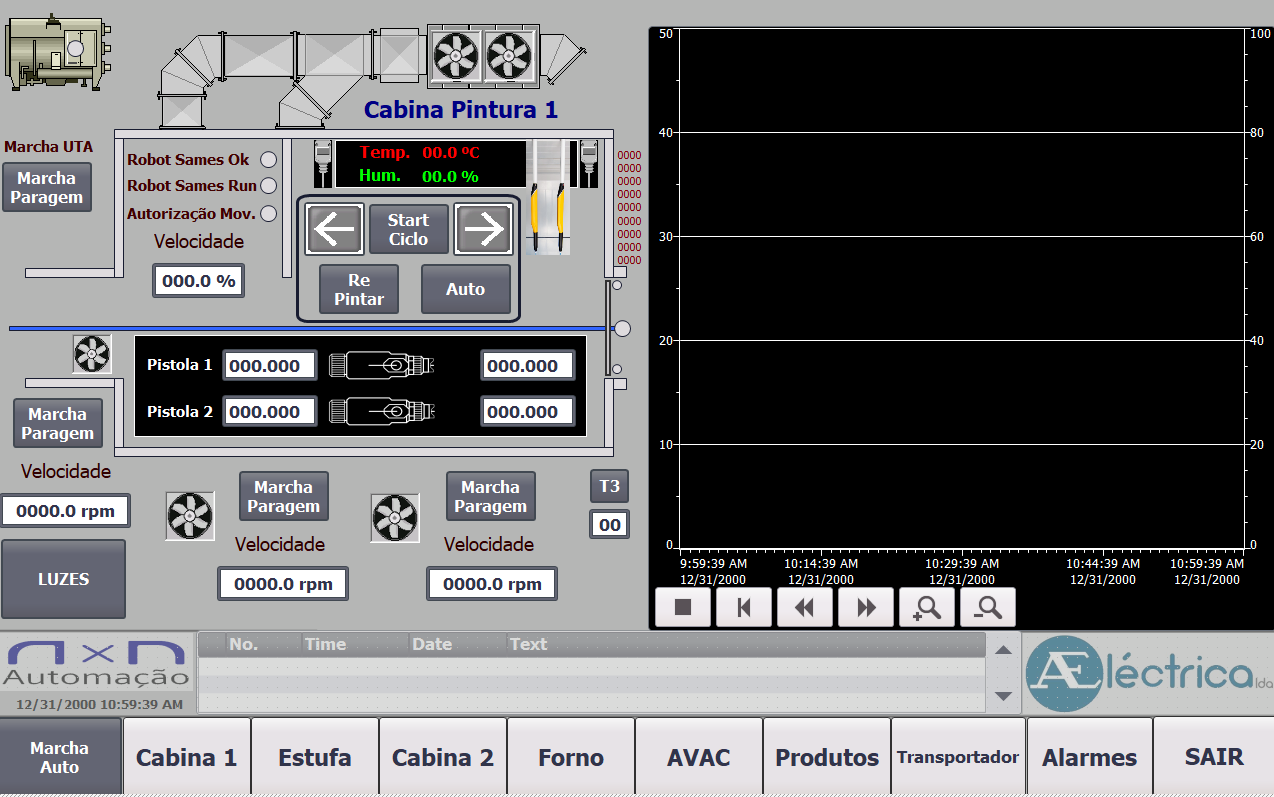Click the Robot Sames Ok indicator
Image resolution: width=1274 pixels, height=797 pixels.
268,160
